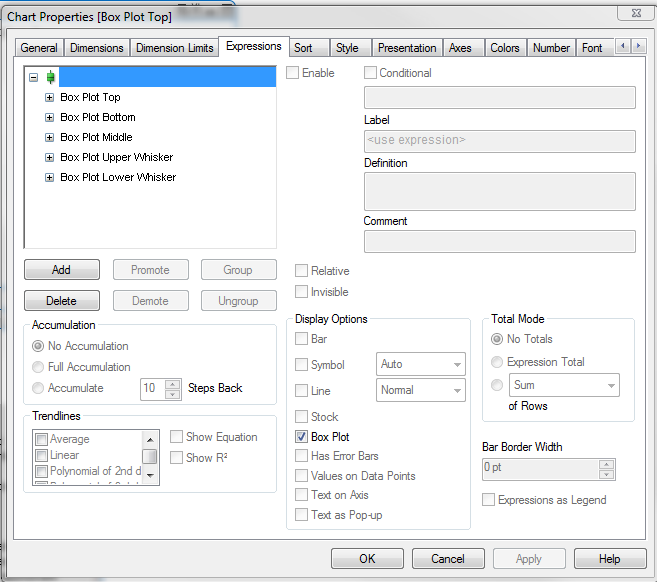This screenshot has height=582, width=657.
Task: Select the Expression Total radio button
Action: [x=497, y=362]
